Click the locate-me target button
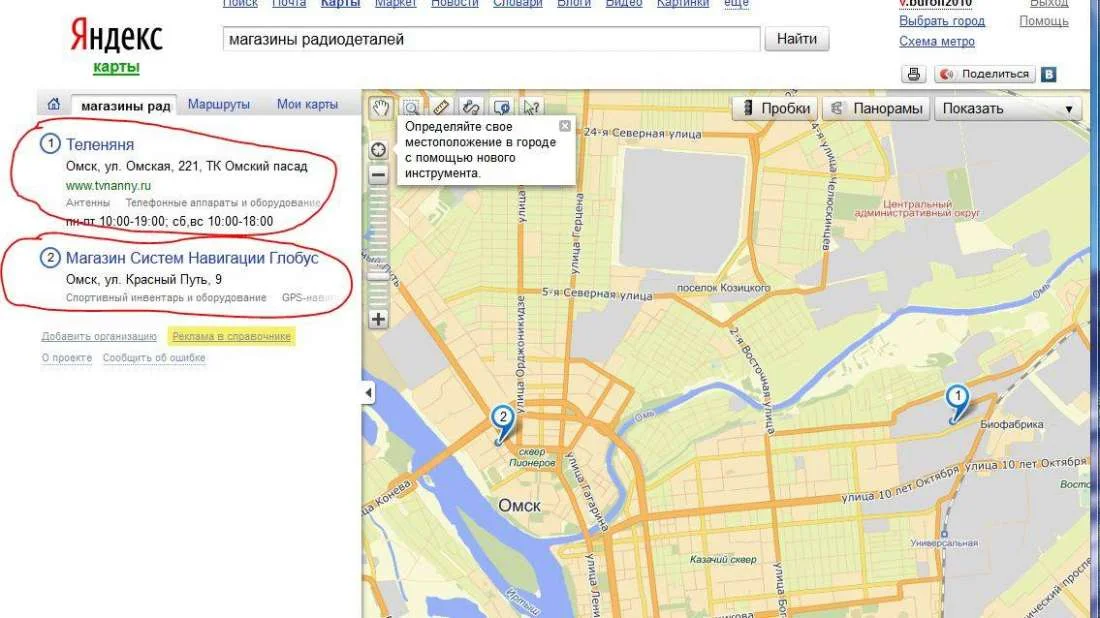 tap(378, 150)
